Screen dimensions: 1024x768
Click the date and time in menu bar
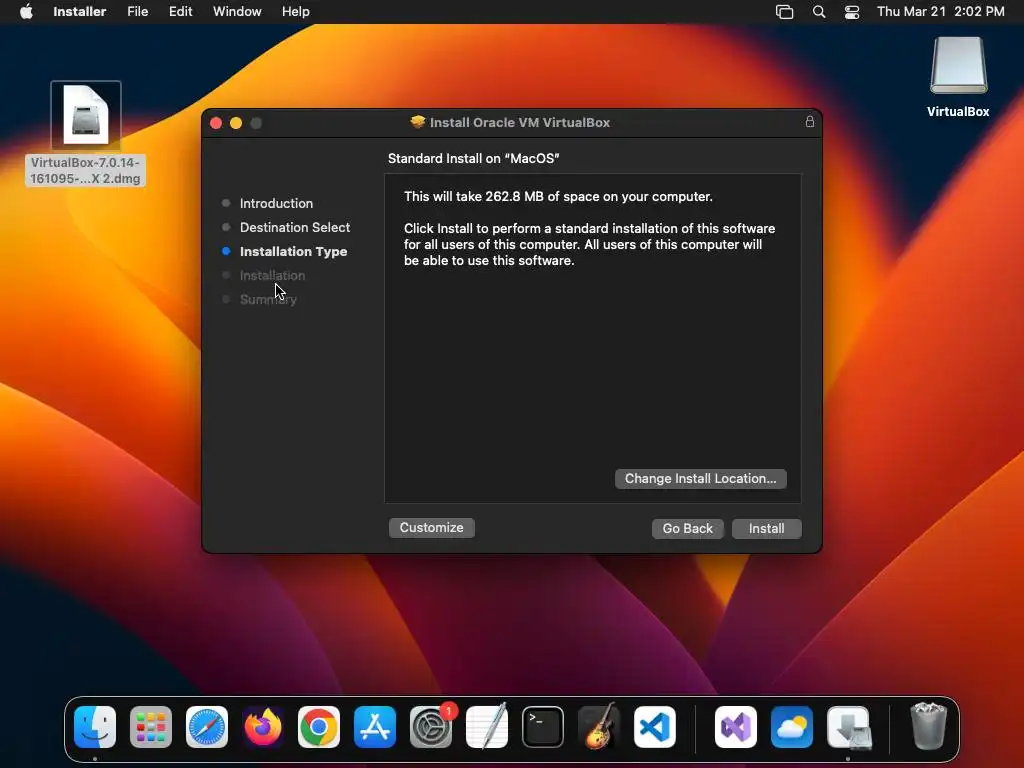[x=940, y=11]
